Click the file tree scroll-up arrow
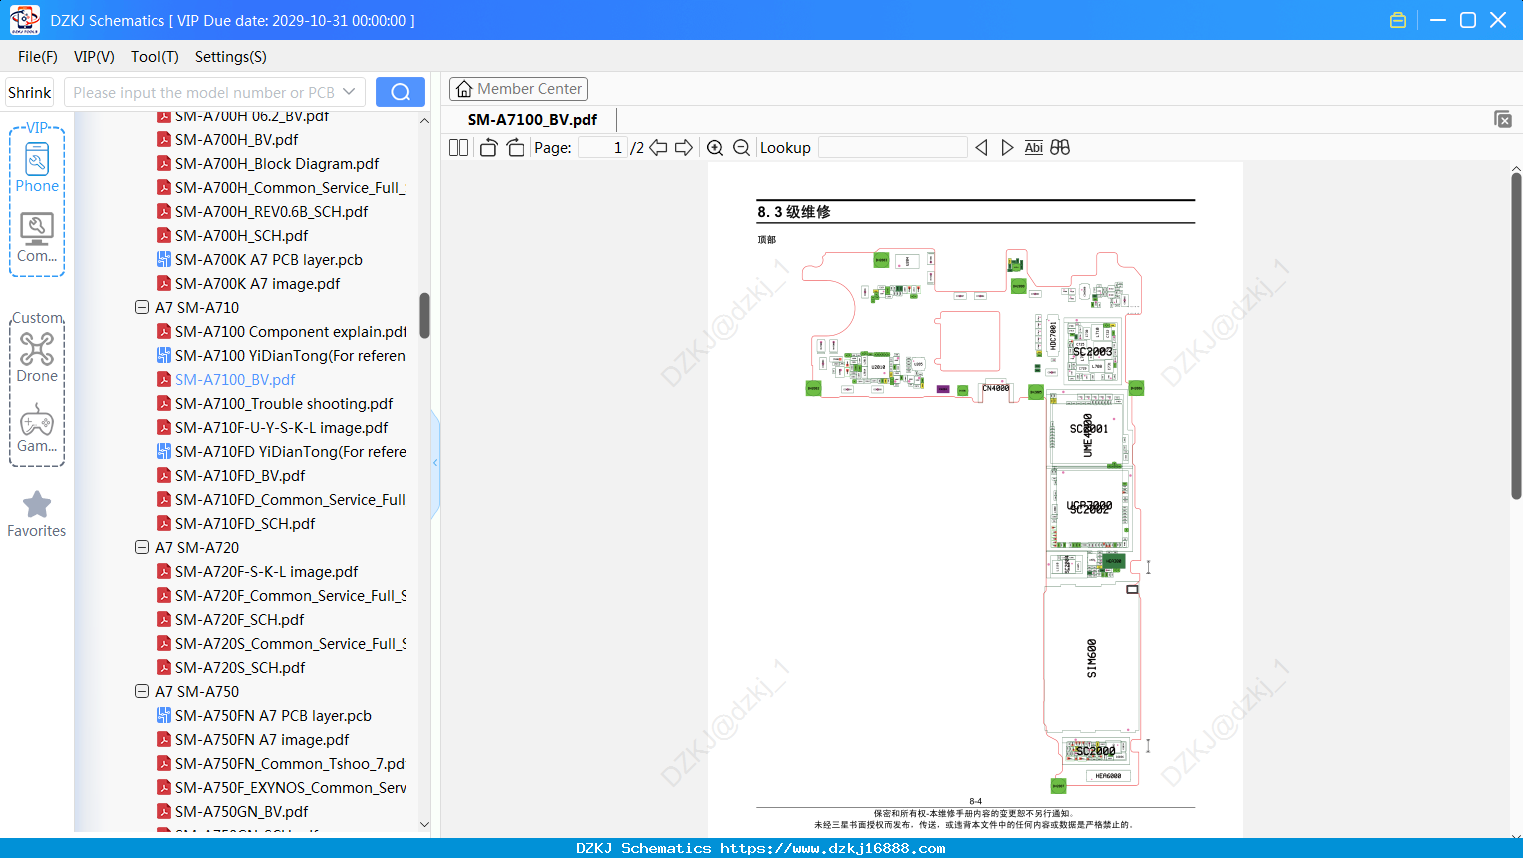 (x=424, y=121)
